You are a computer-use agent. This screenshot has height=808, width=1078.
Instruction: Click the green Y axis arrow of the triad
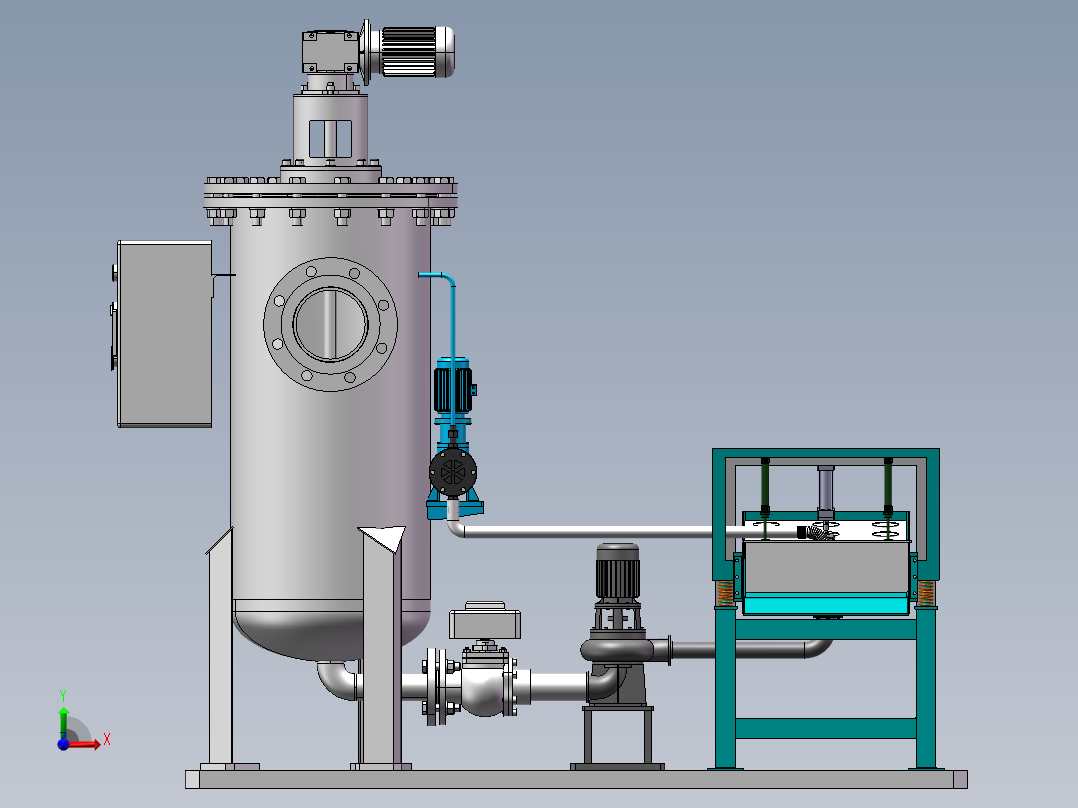[x=64, y=721]
